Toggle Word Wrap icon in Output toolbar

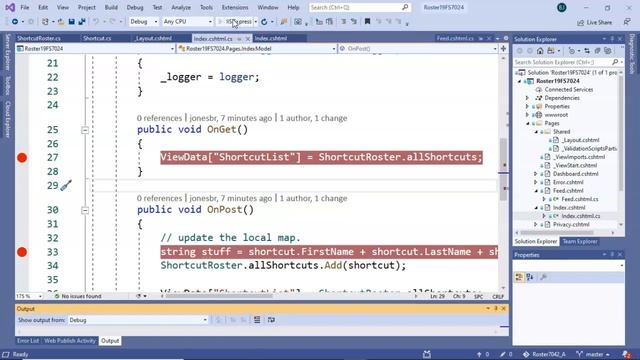[x=271, y=320]
